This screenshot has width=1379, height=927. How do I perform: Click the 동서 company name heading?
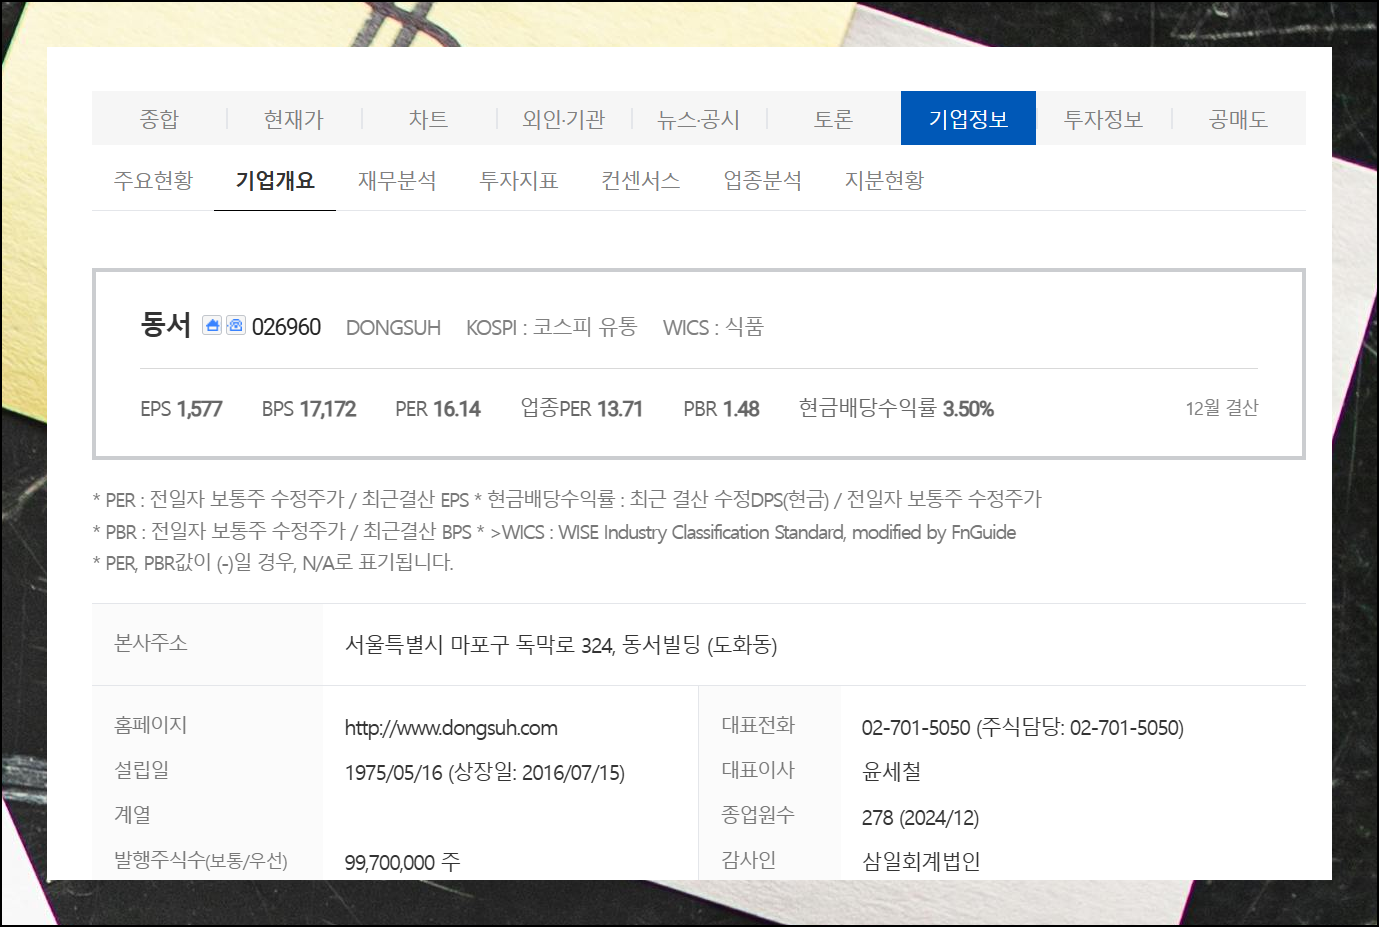166,325
